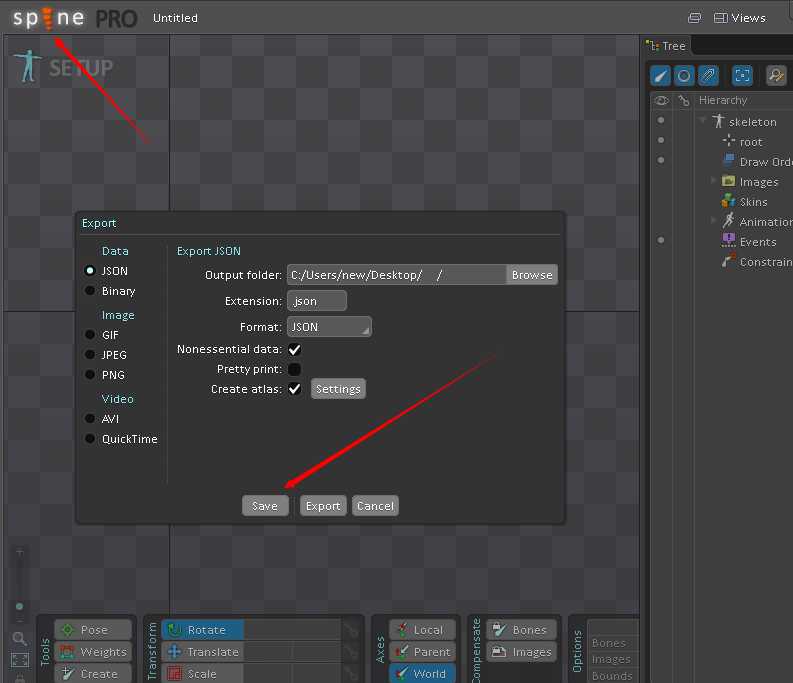This screenshot has height=683, width=793.
Task: Set axes to World
Action: [x=422, y=673]
